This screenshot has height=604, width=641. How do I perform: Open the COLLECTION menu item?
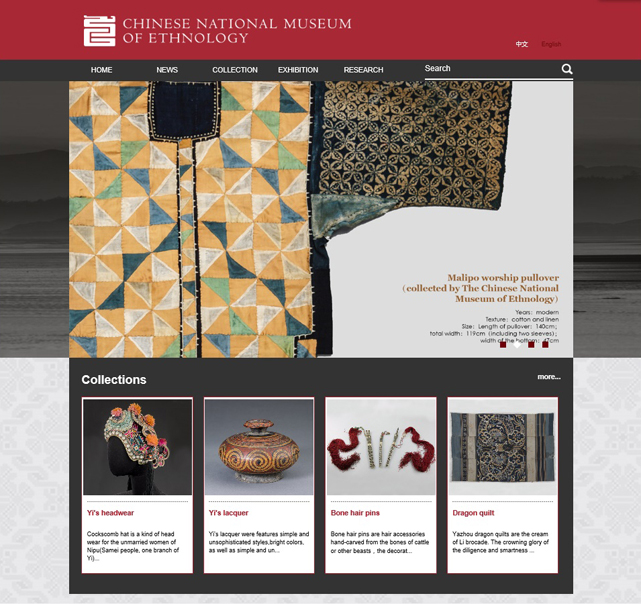coord(235,70)
